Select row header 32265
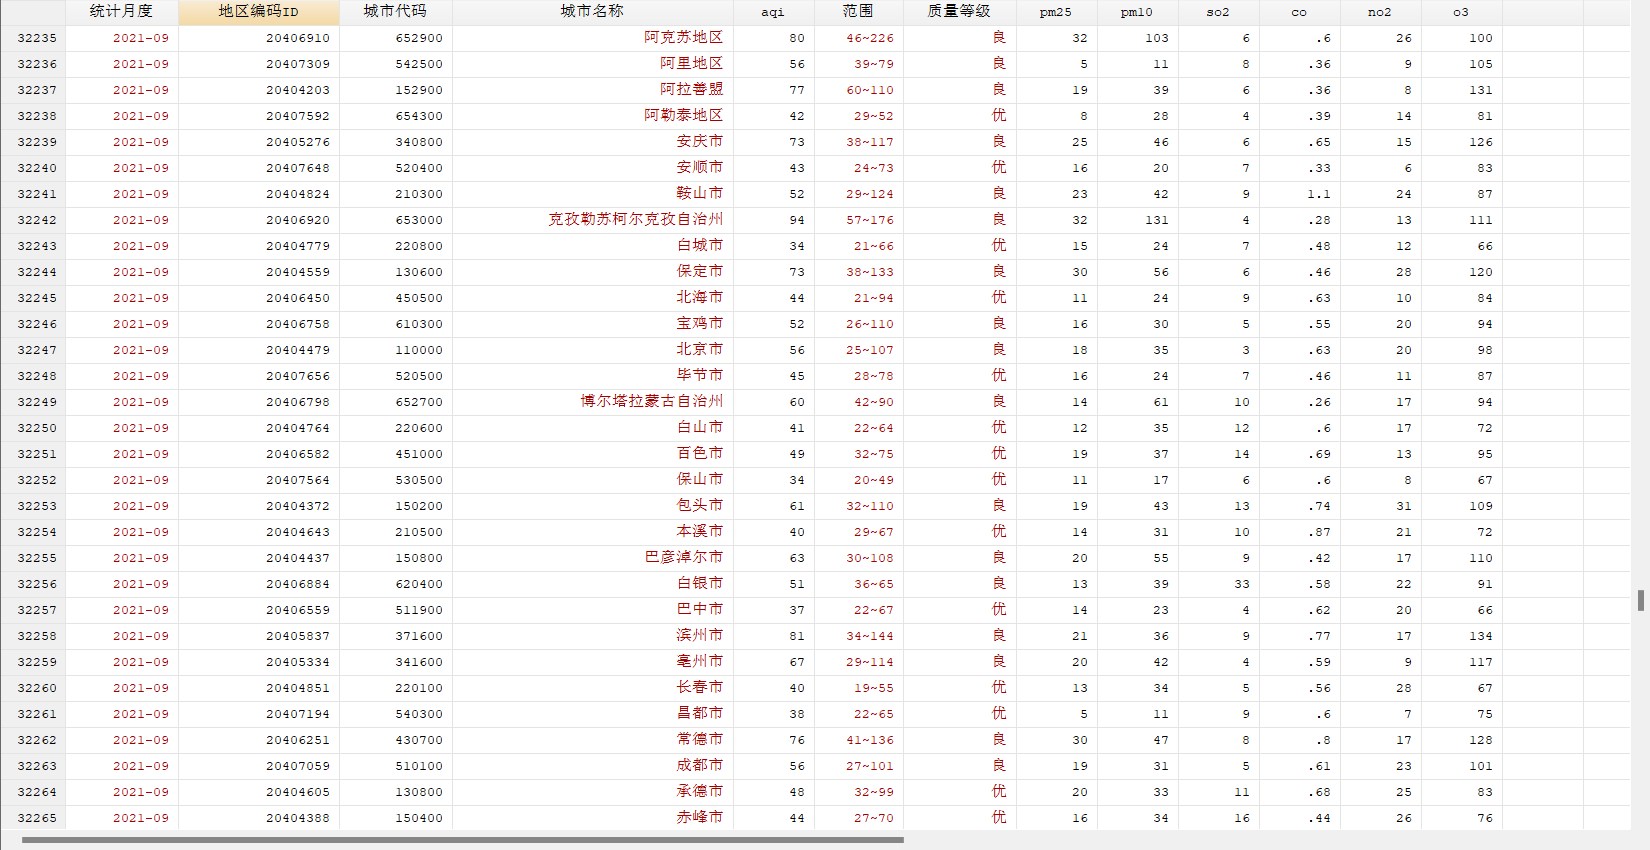This screenshot has width=1650, height=850. 33,818
